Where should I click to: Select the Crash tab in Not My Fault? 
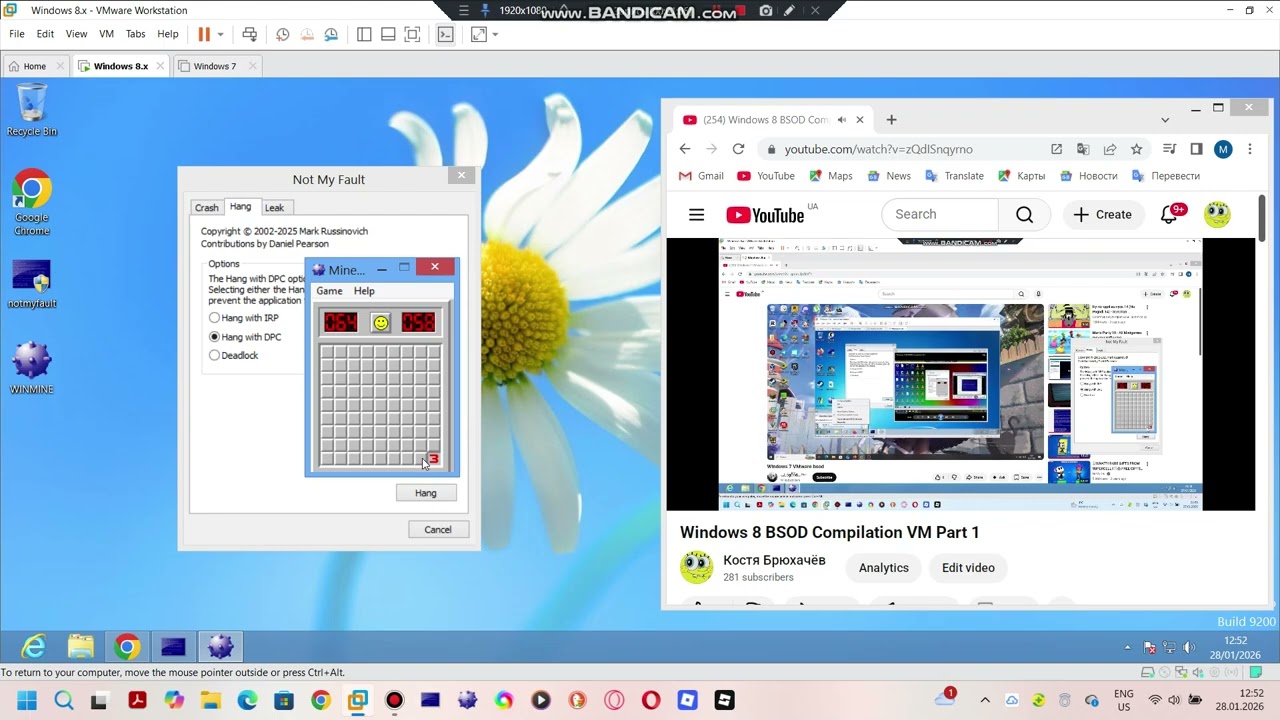coord(206,207)
